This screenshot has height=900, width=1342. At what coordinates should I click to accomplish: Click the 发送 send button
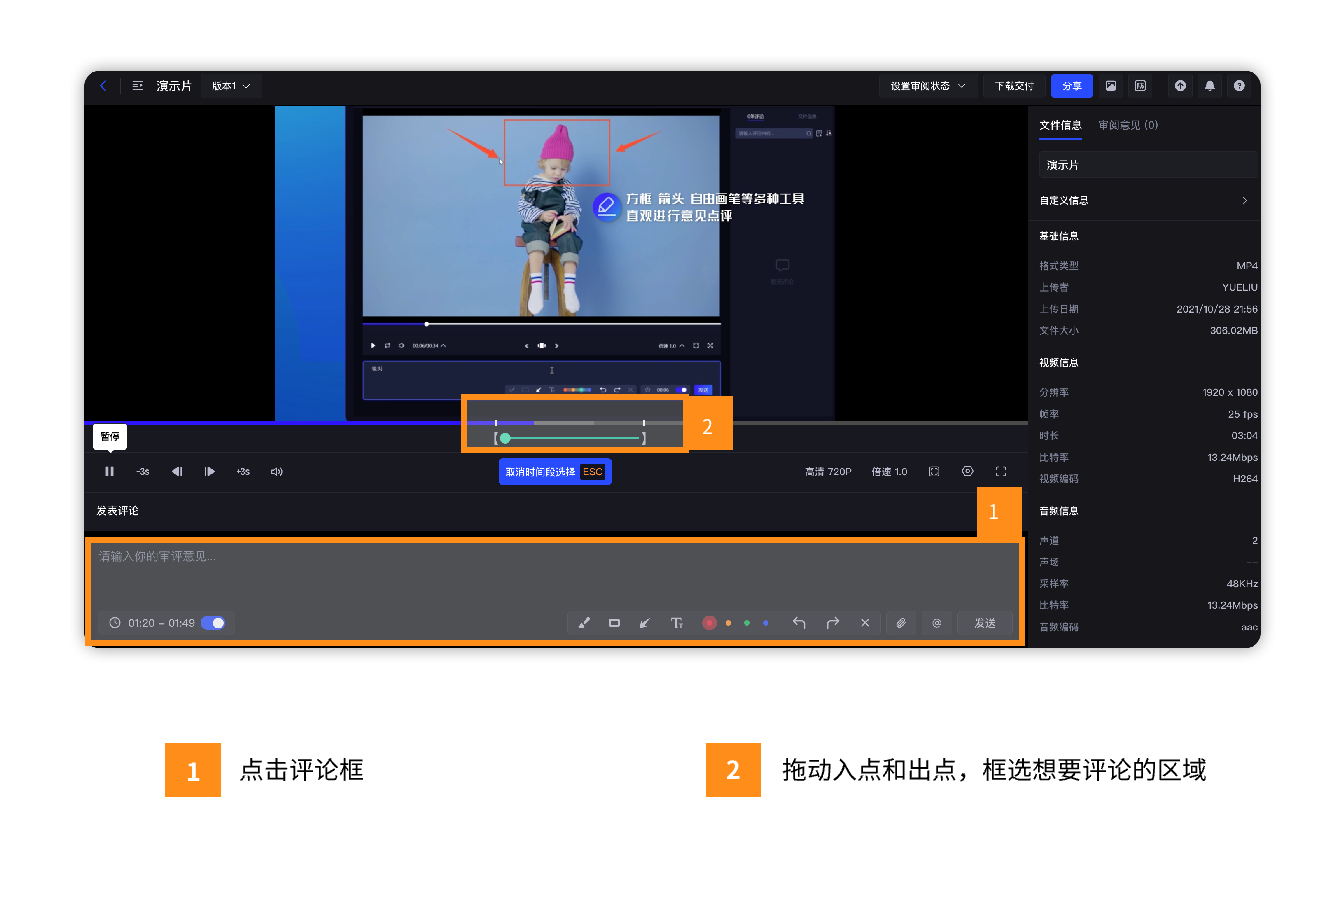pos(985,623)
